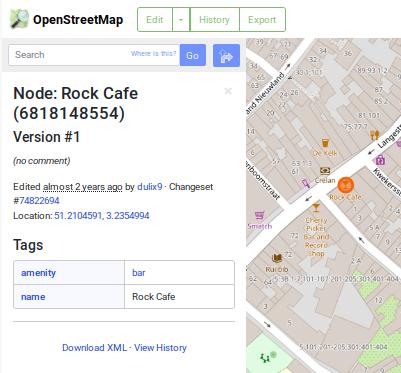Viewport: 401px width, 373px height.
Task: Expand the Edit dropdown arrow
Action: (x=181, y=20)
